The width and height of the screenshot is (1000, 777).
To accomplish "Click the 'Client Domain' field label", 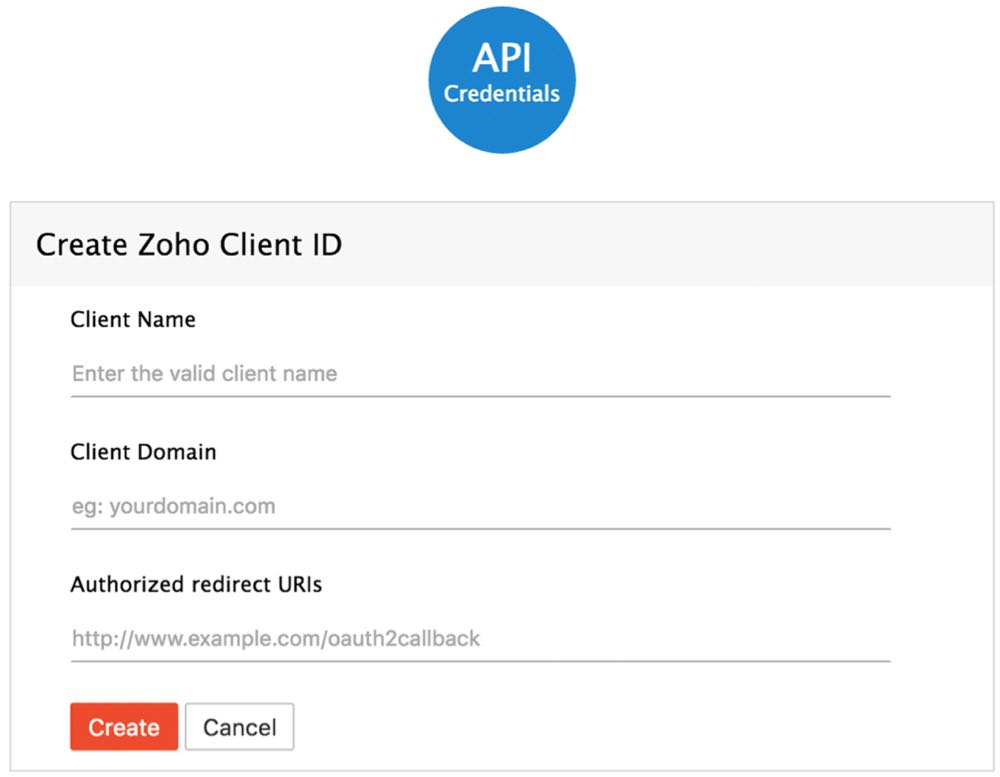I will (143, 452).
